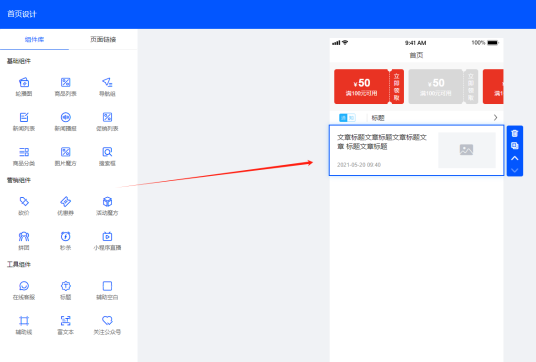Click the 工具组件 section heading

click(x=19, y=264)
